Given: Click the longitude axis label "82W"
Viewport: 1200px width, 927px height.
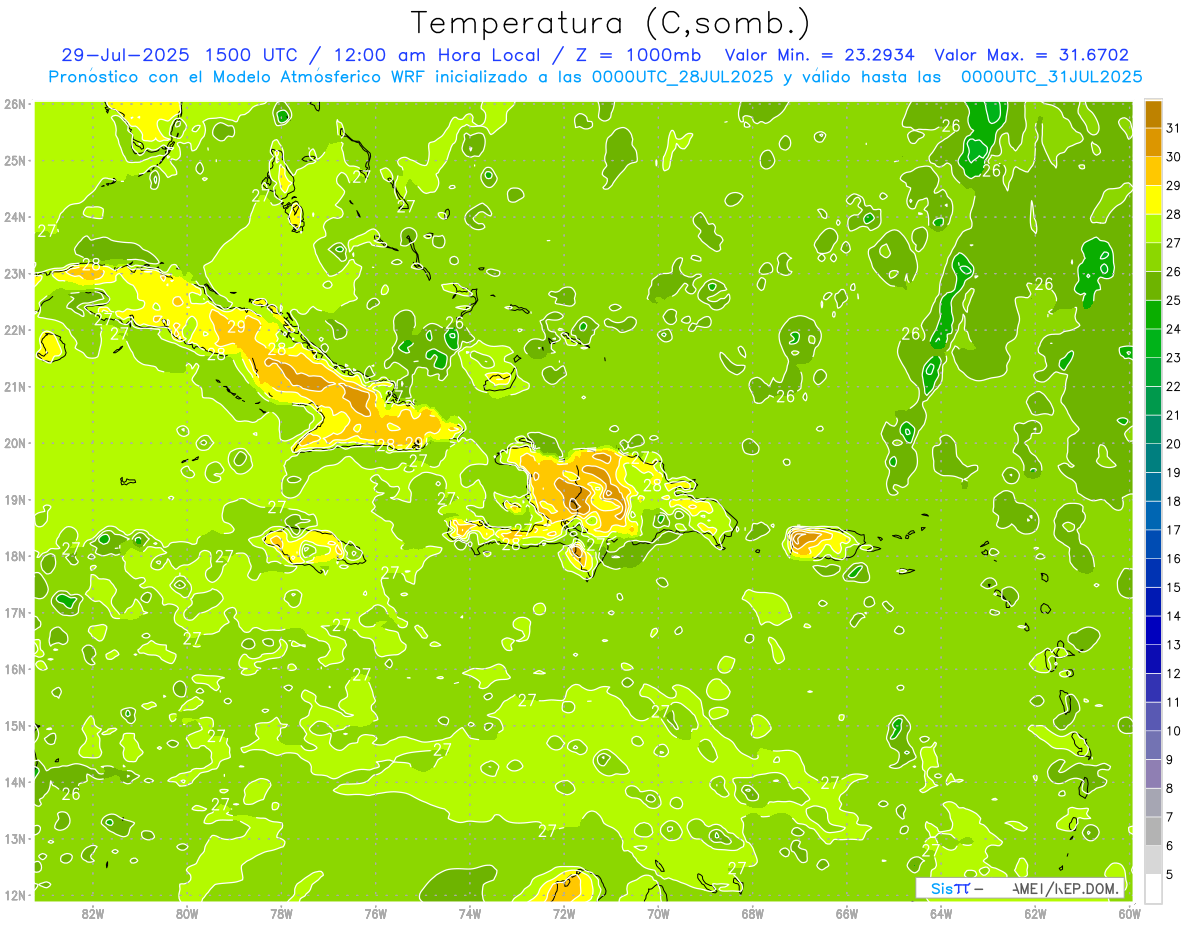Looking at the screenshot, I should click(x=93, y=913).
